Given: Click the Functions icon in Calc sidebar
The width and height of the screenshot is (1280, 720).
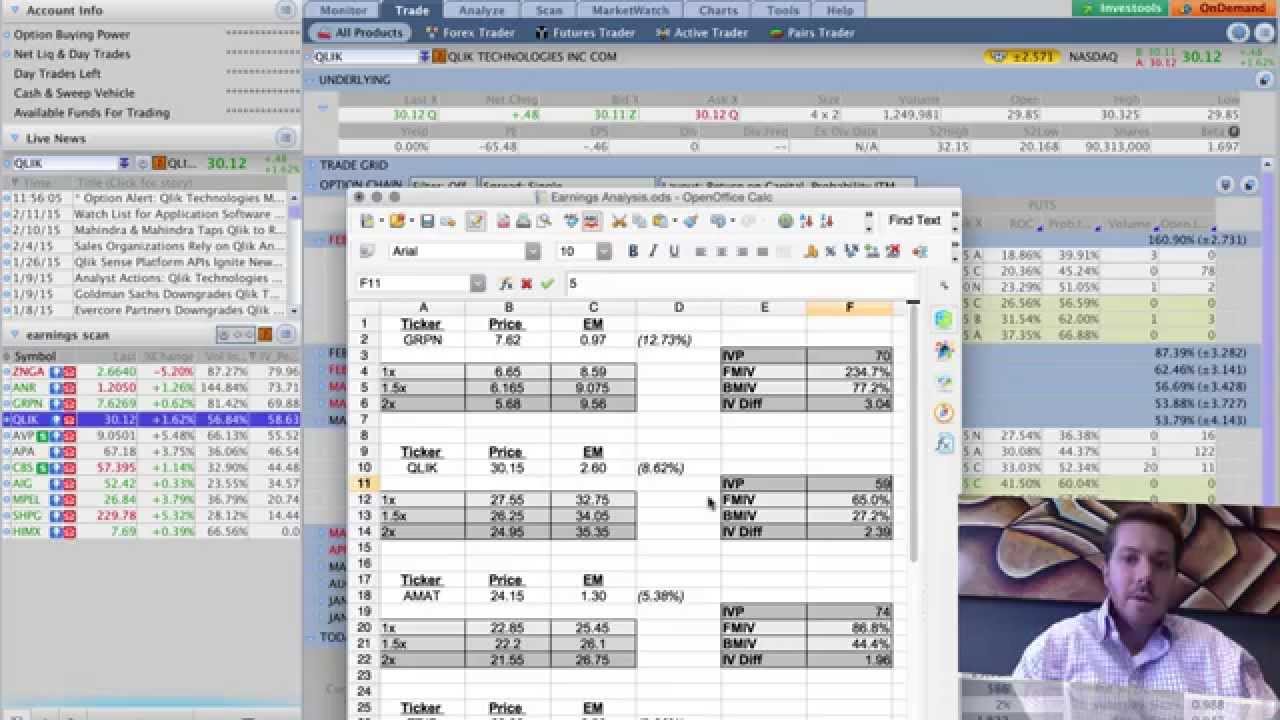Looking at the screenshot, I should coord(944,443).
